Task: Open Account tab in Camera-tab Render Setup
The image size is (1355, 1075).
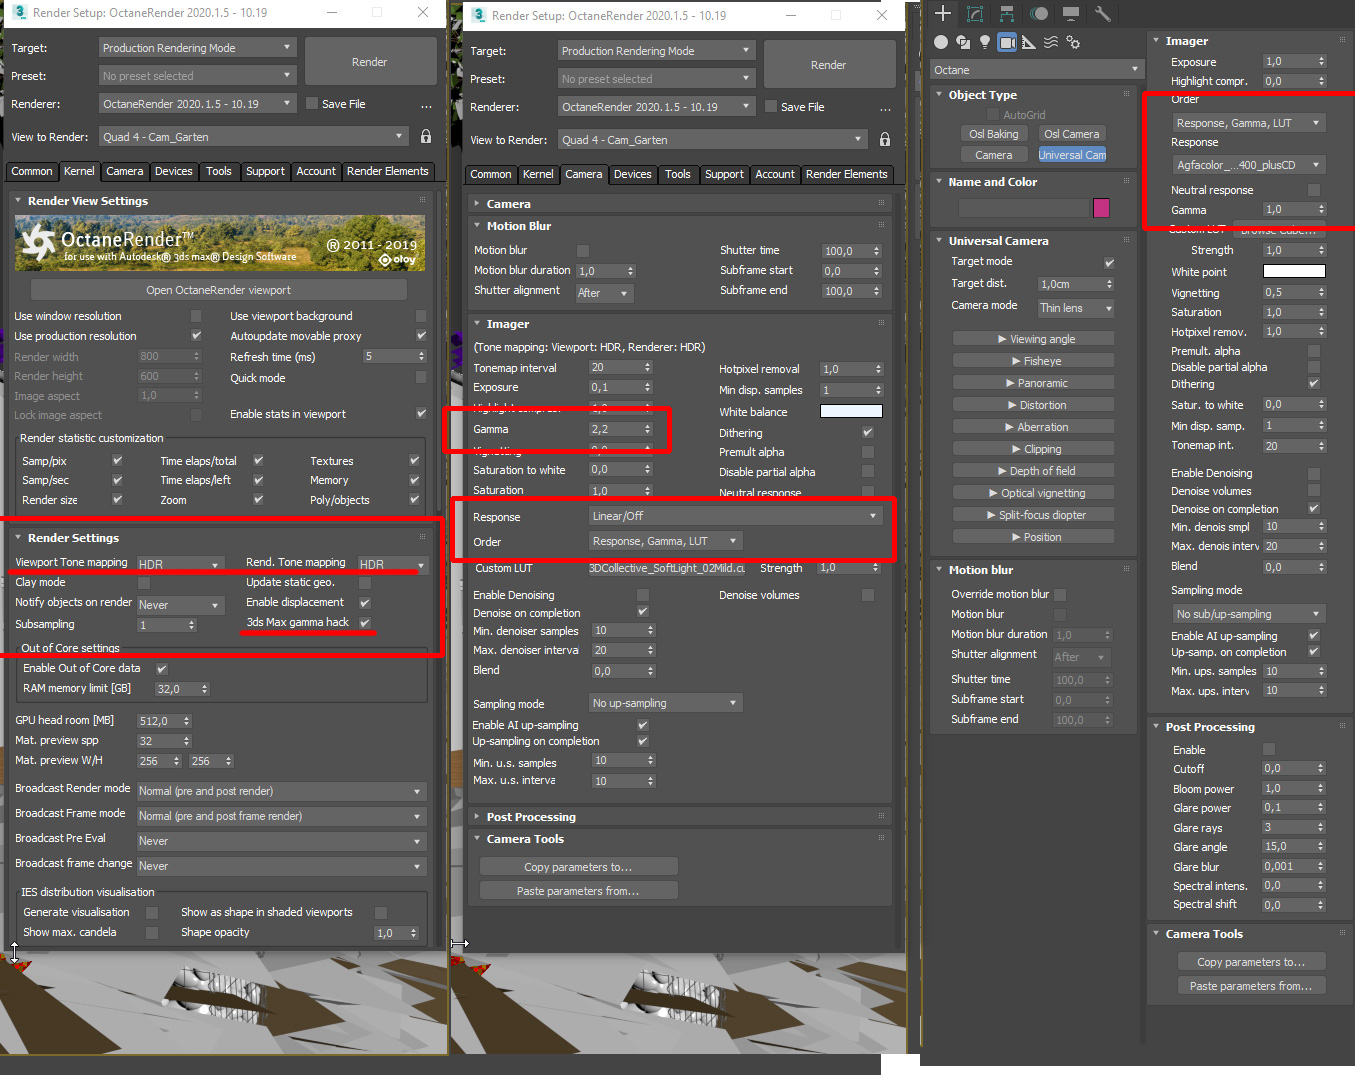Action: (x=775, y=174)
